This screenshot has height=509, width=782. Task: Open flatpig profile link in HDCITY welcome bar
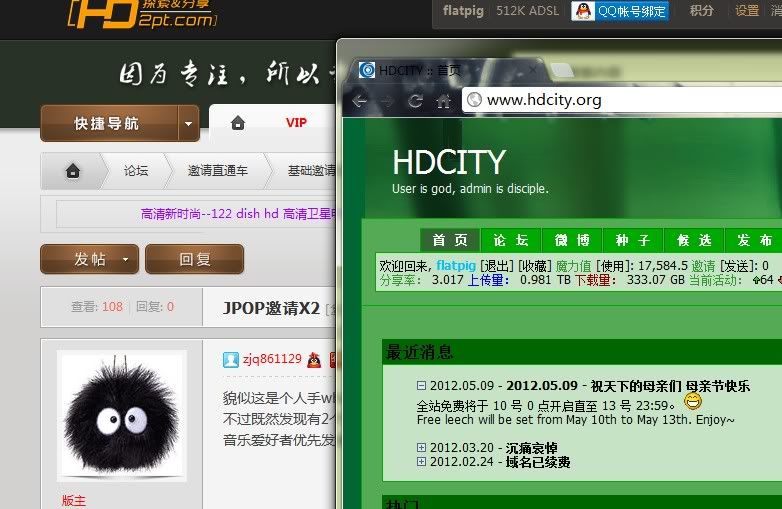pos(456,266)
